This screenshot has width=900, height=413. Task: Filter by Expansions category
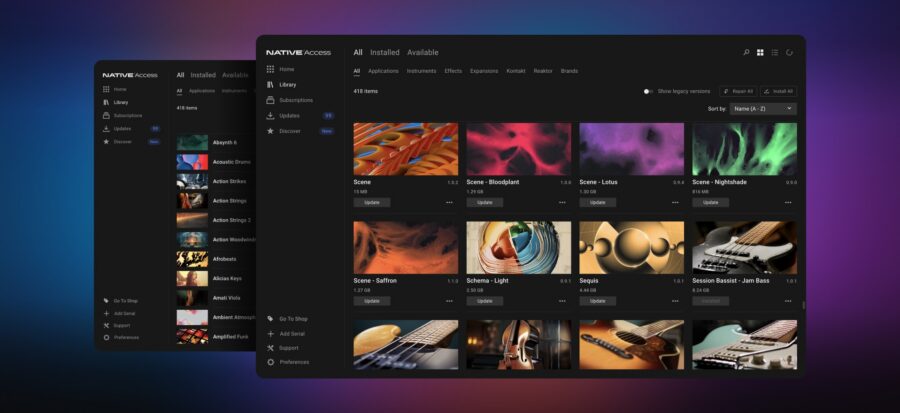[x=484, y=71]
